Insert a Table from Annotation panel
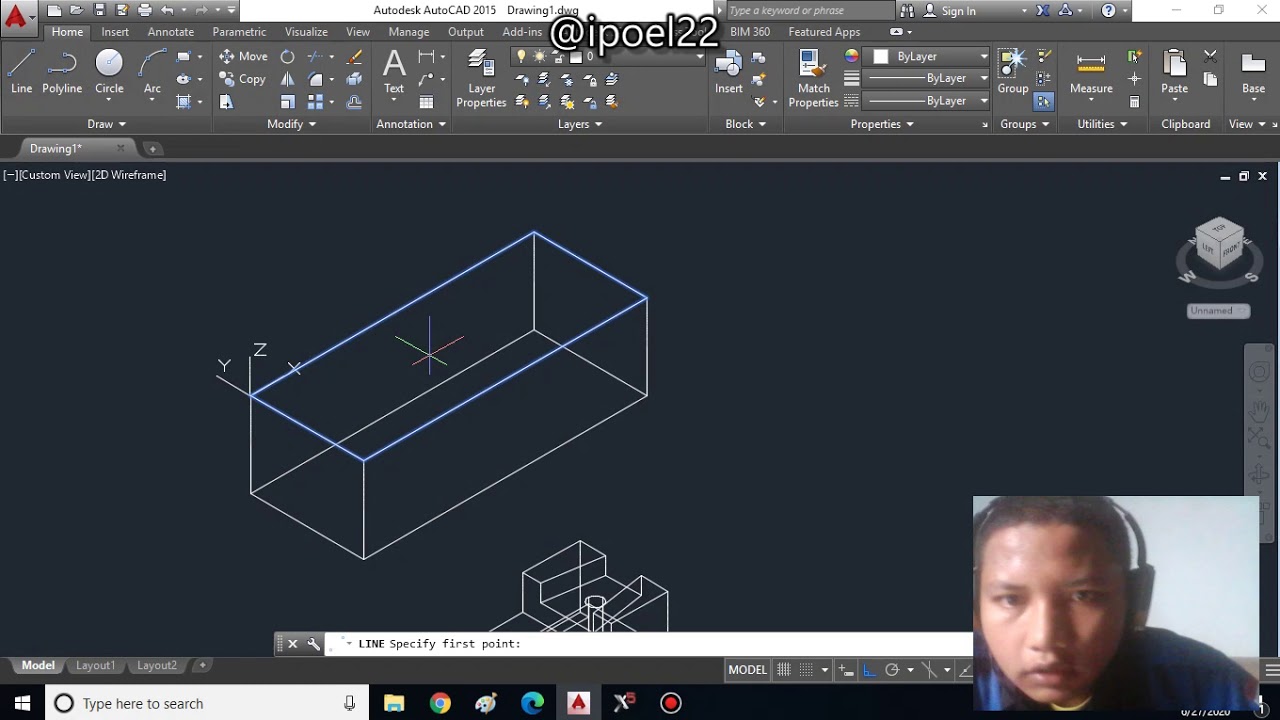 tap(427, 102)
